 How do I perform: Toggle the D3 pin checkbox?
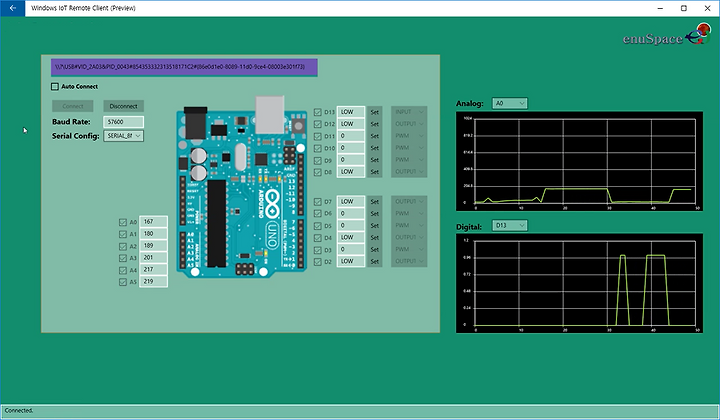click(317, 250)
